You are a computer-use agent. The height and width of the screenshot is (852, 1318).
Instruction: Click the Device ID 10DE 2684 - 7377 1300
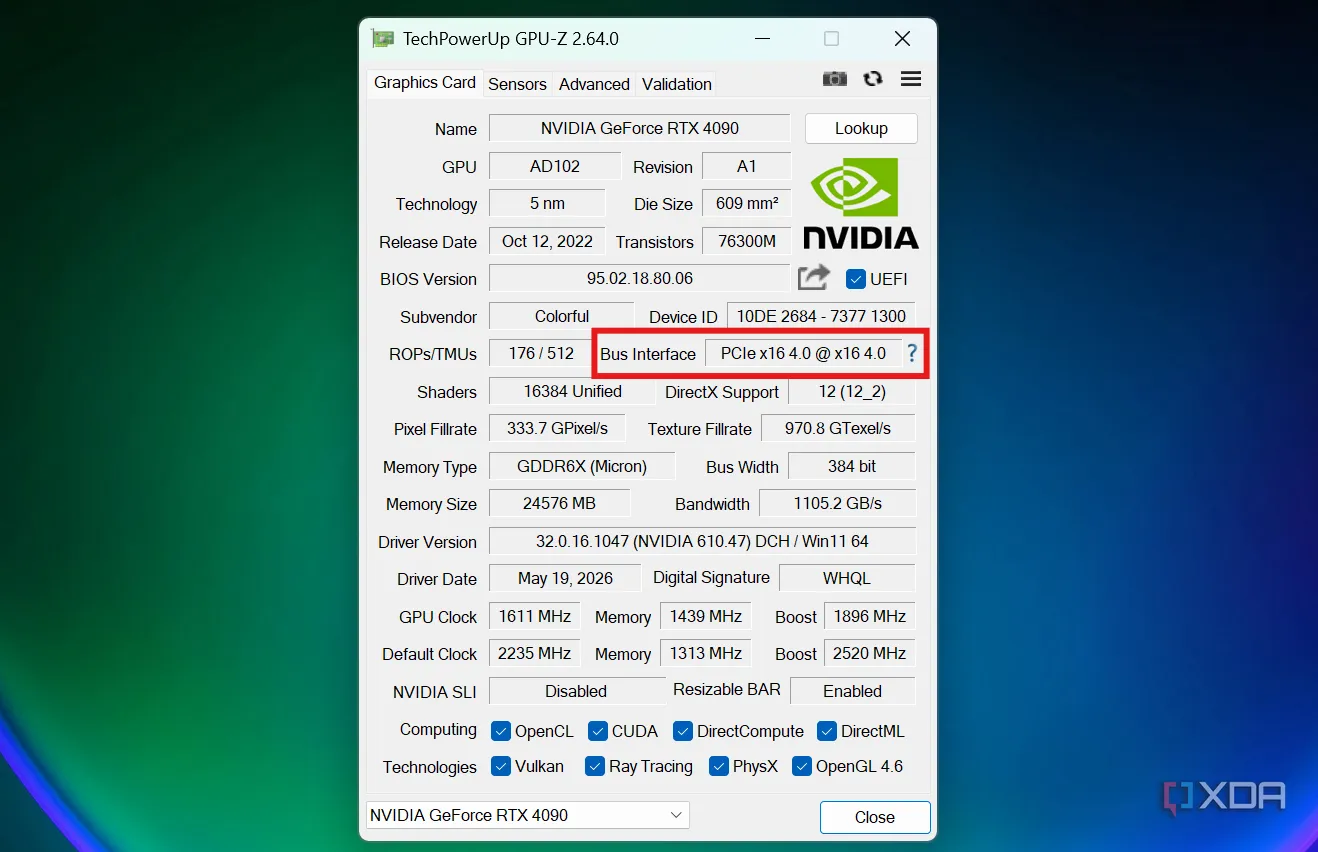pyautogui.click(x=821, y=316)
